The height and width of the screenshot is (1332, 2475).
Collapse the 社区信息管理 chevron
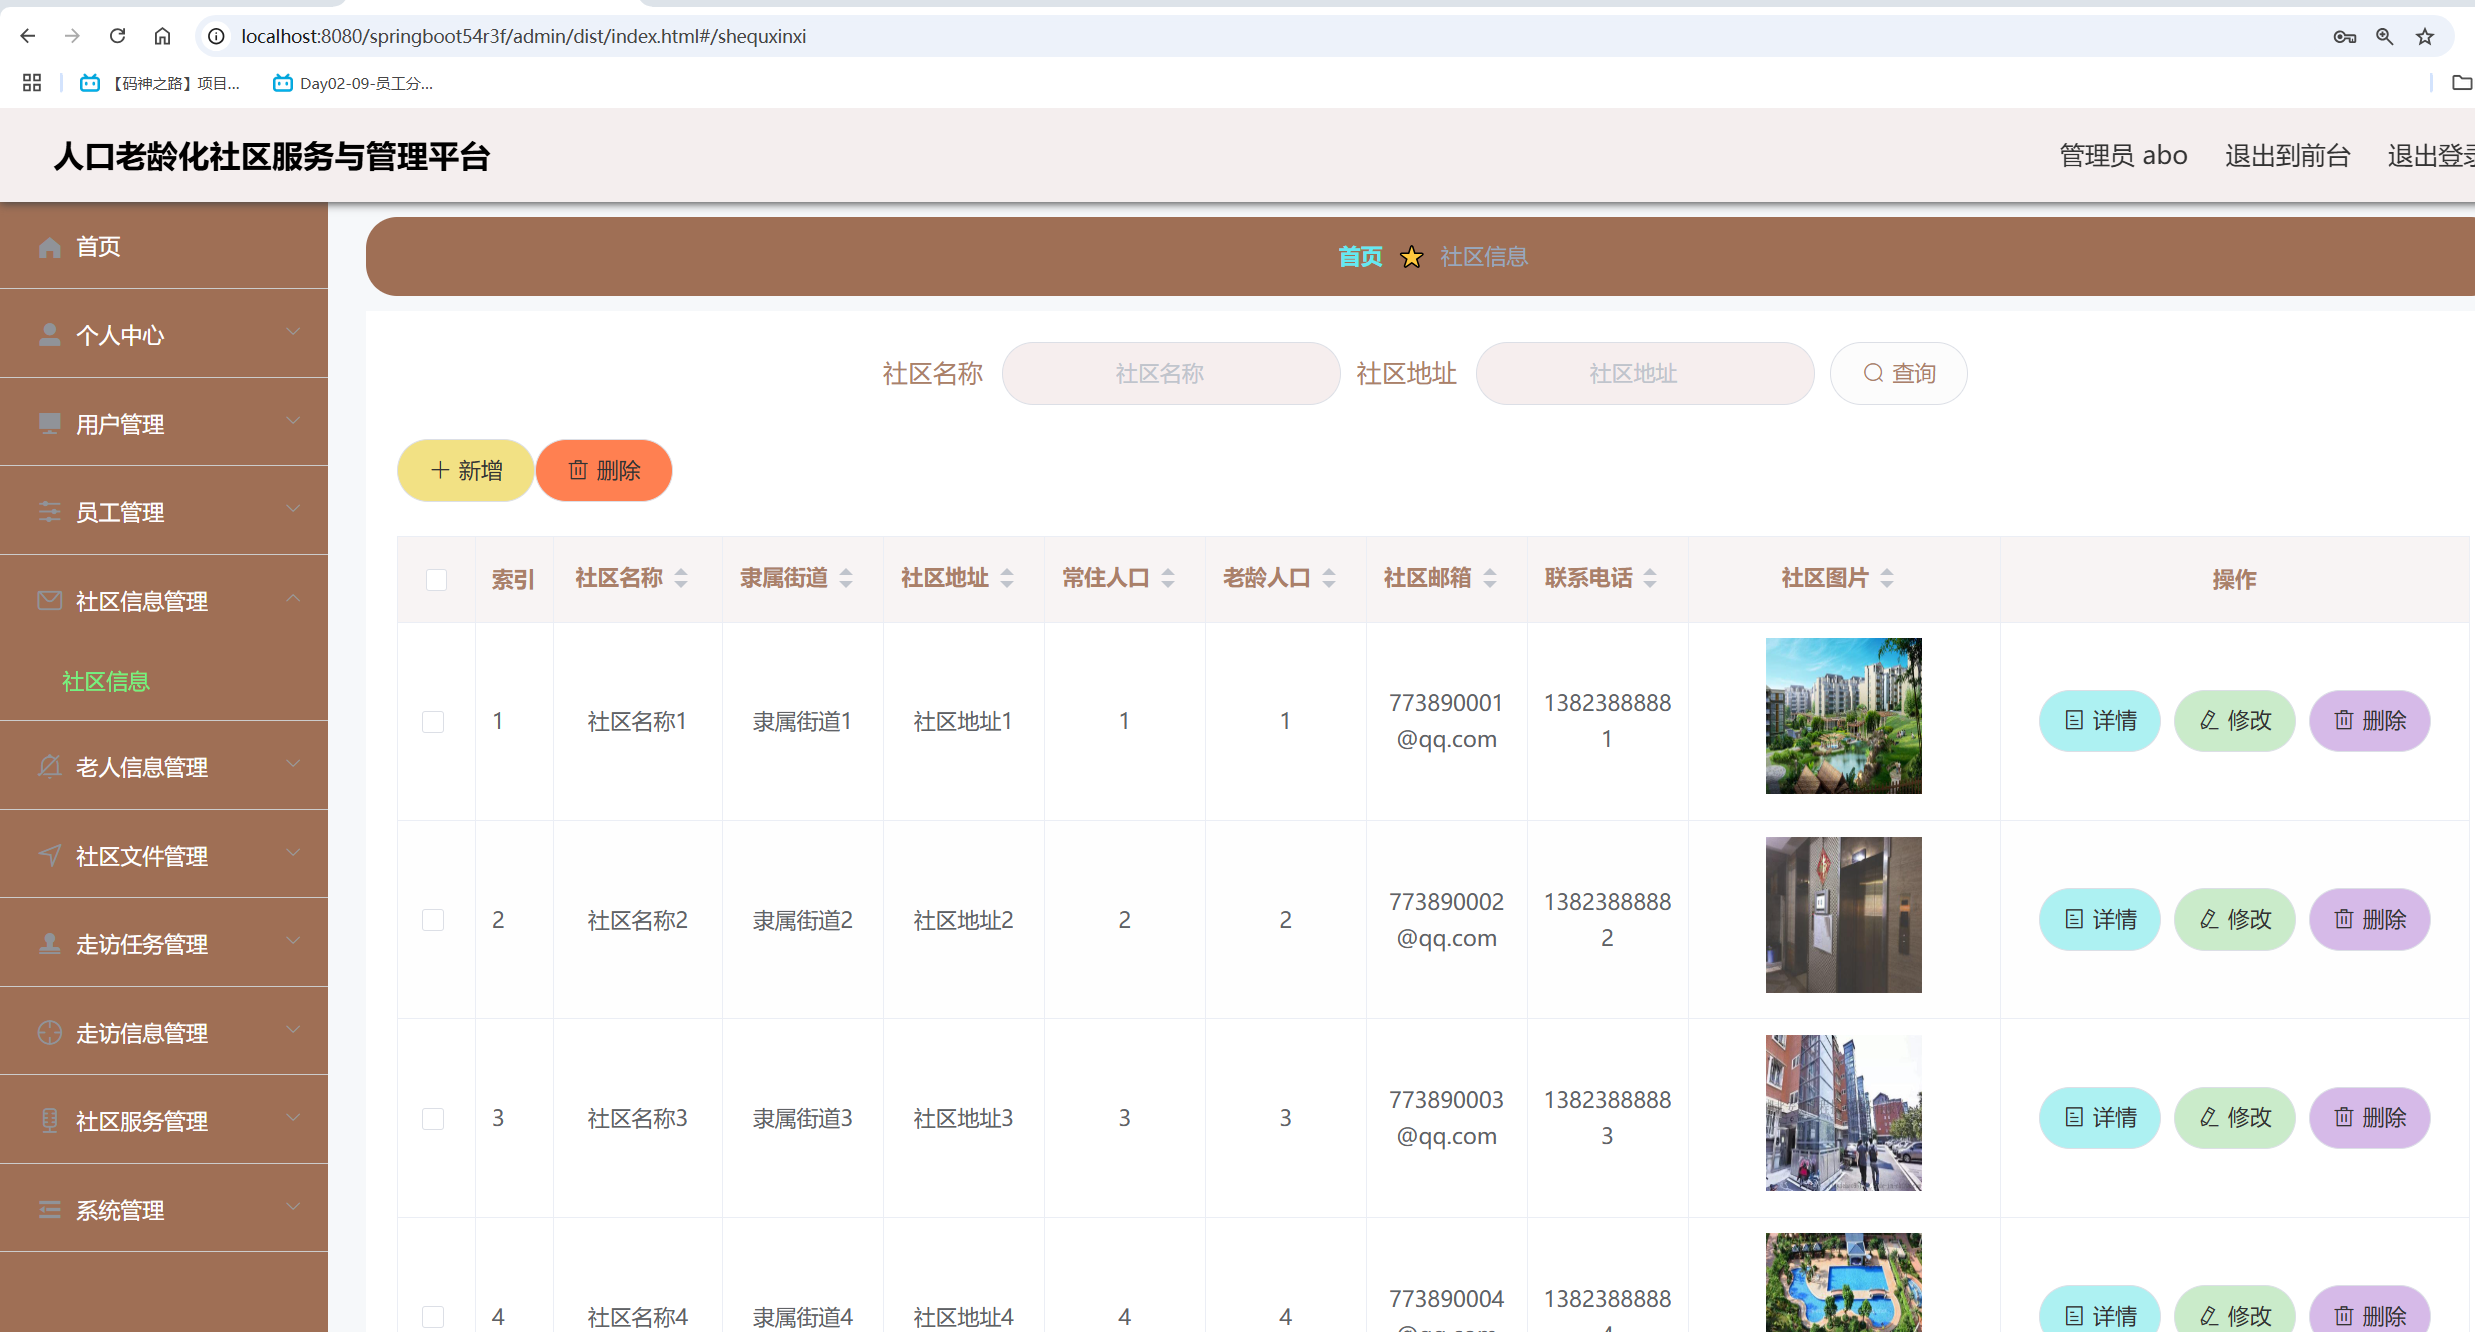click(293, 598)
